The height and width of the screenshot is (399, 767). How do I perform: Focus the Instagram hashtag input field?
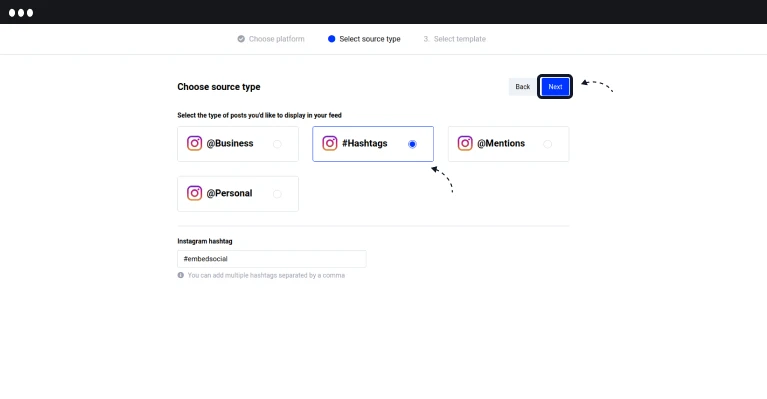271,259
